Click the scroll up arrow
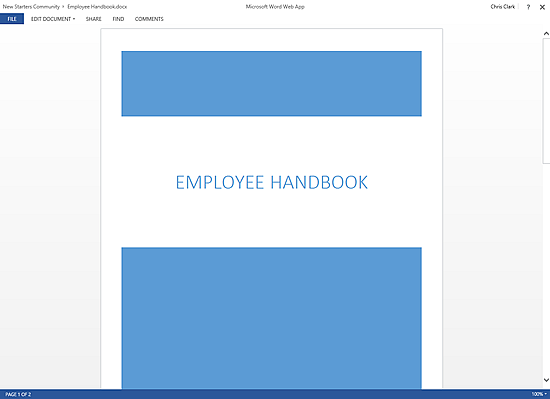 tap(546, 34)
